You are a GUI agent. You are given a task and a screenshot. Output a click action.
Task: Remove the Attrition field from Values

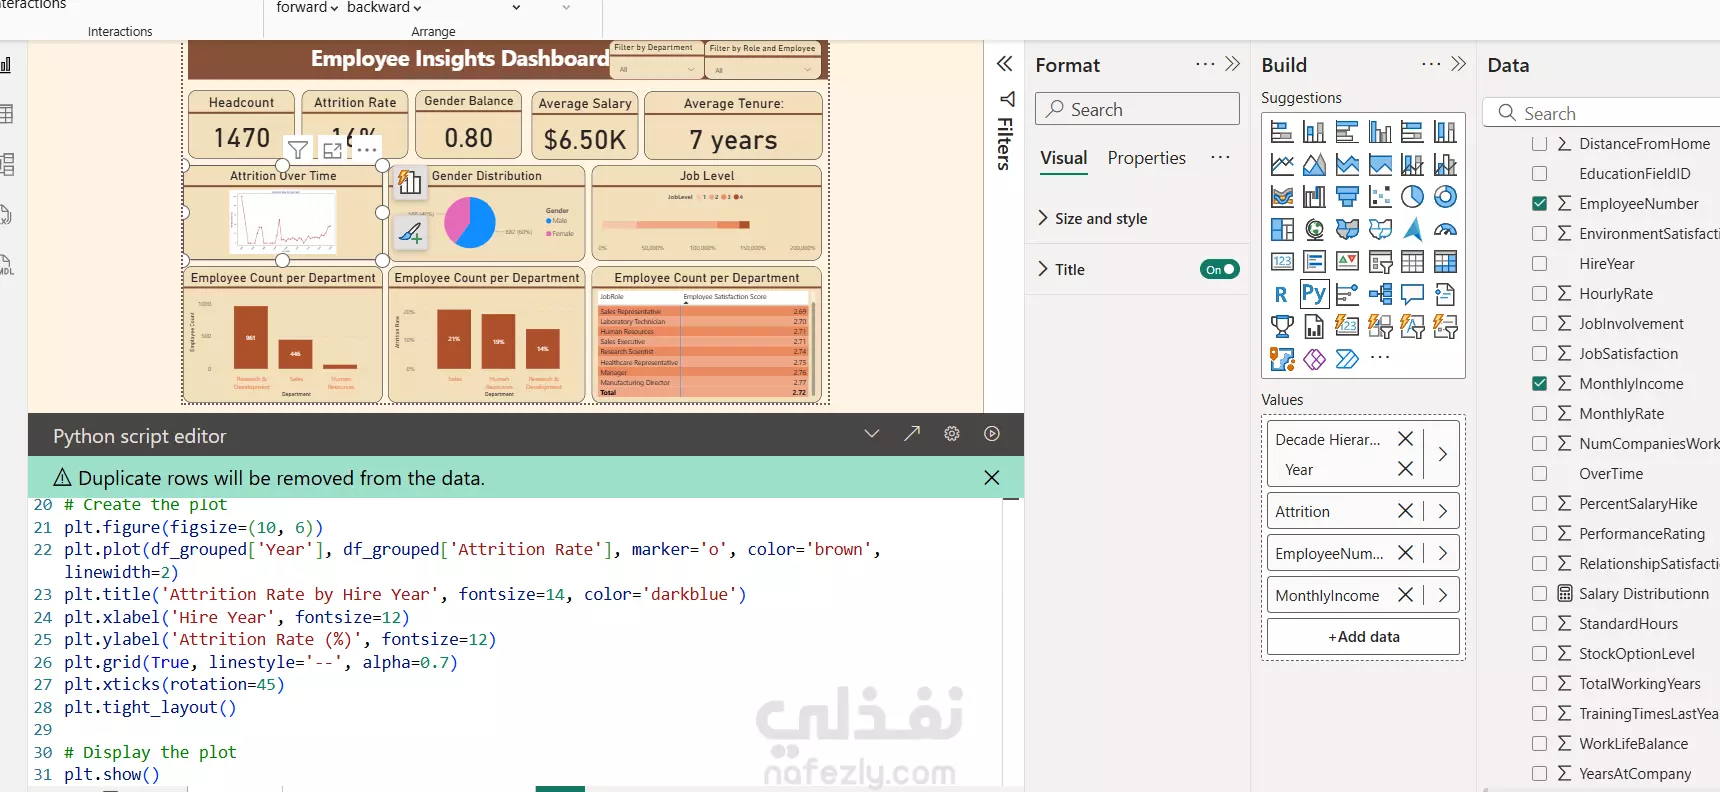click(x=1405, y=511)
